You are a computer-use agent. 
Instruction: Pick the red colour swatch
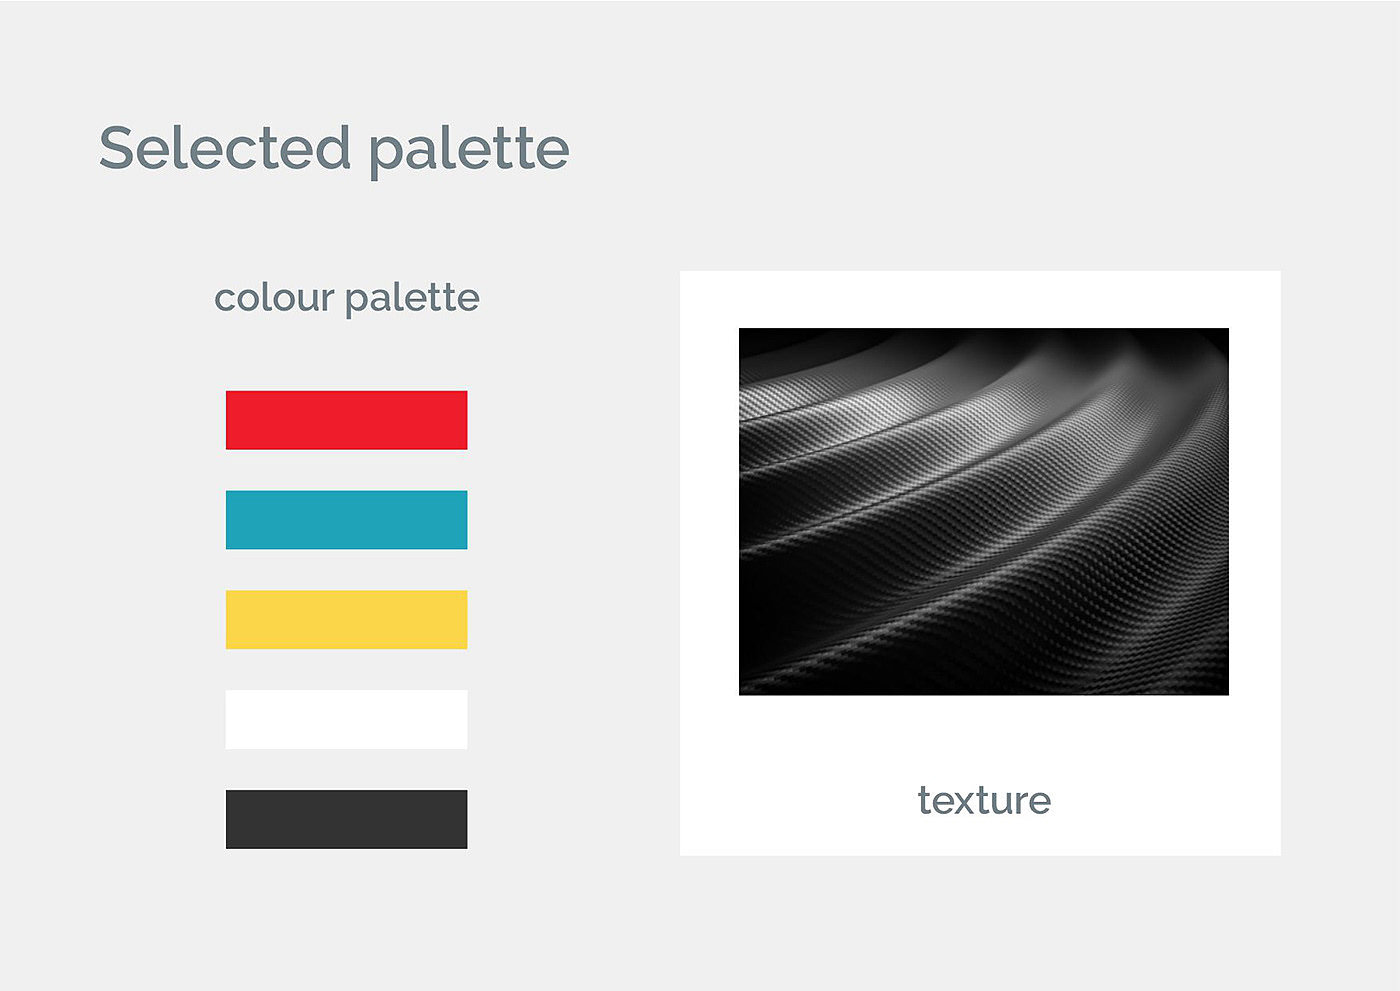[x=346, y=420]
